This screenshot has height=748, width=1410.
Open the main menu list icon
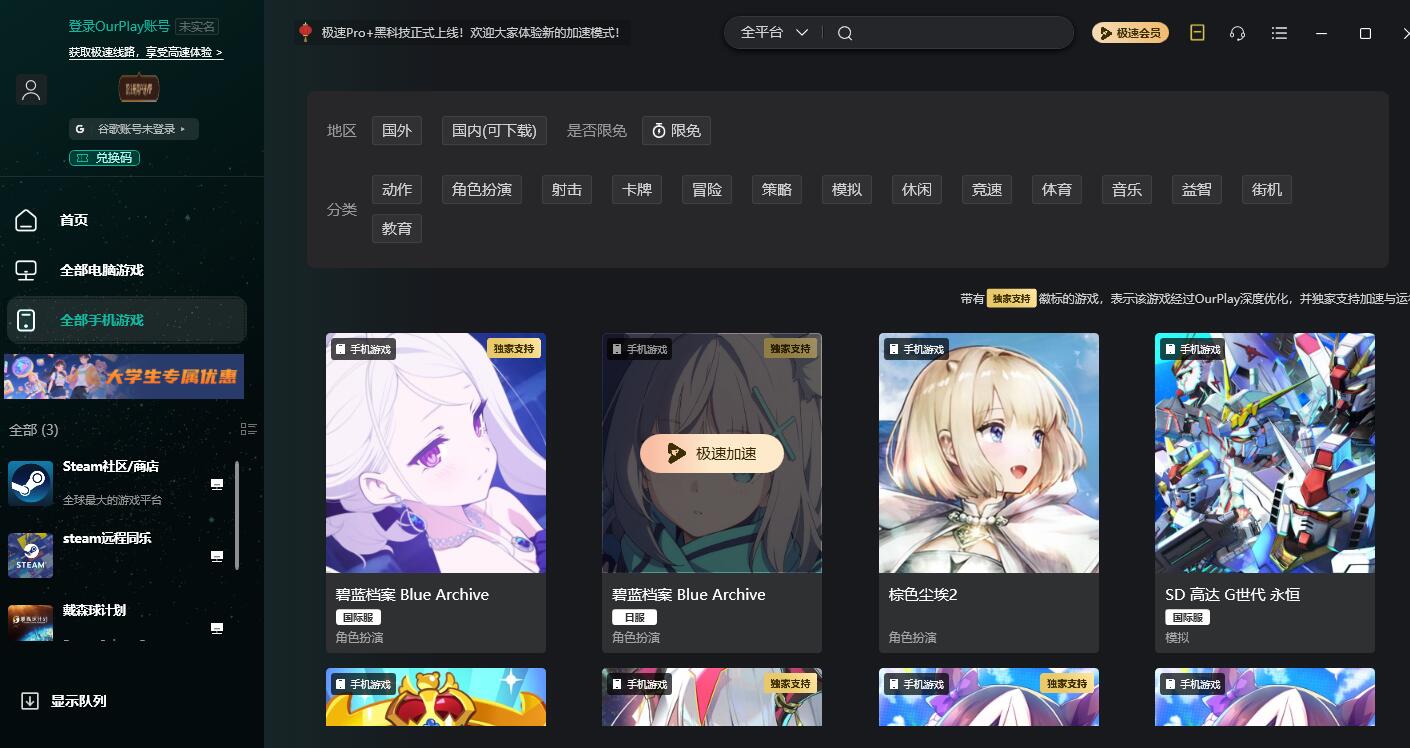point(1279,33)
